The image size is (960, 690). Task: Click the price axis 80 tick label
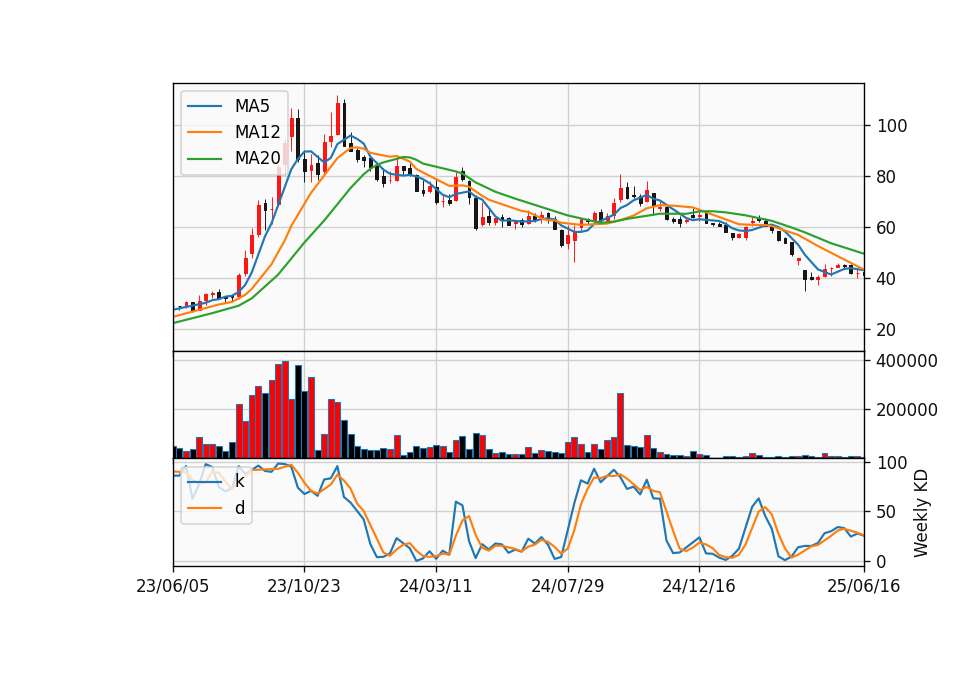887,177
